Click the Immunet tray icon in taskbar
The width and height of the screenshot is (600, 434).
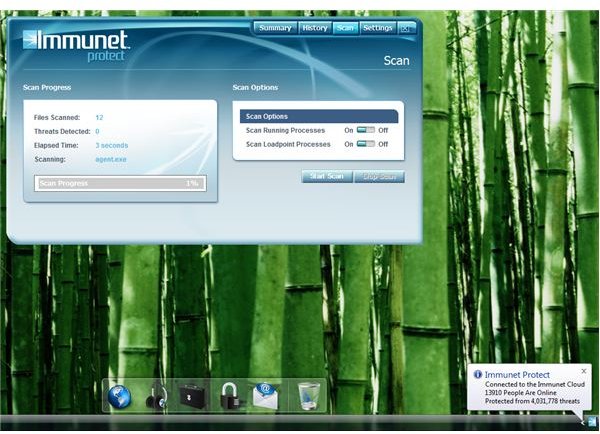[x=592, y=422]
